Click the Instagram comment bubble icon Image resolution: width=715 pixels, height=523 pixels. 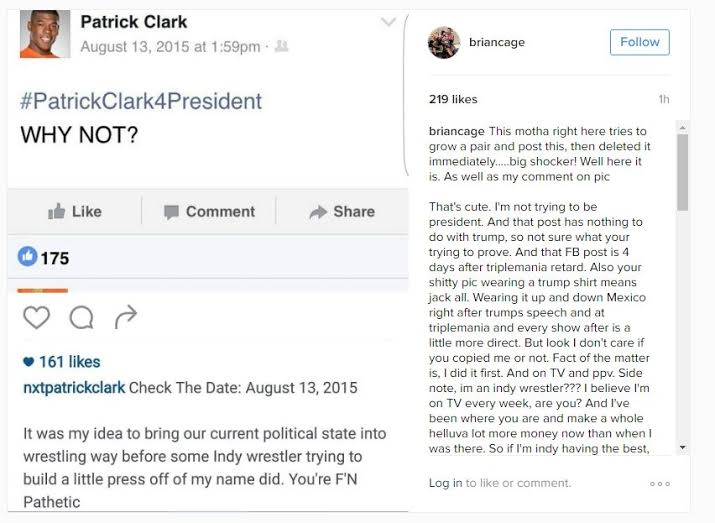pyautogui.click(x=82, y=317)
